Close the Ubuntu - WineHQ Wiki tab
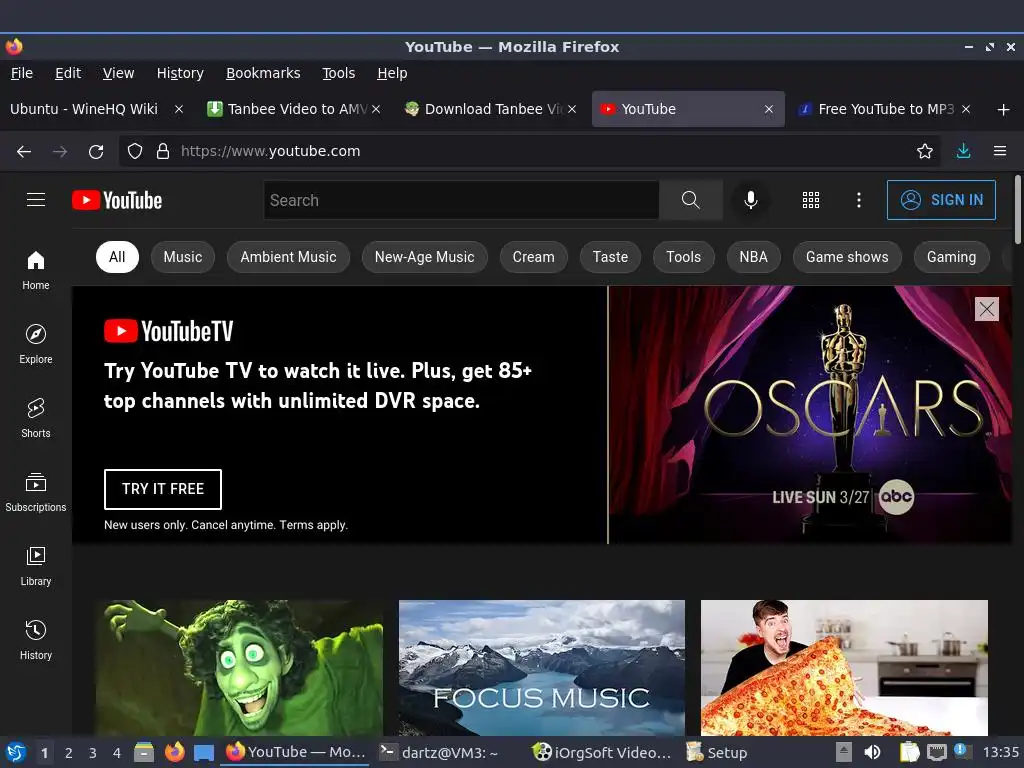 point(179,109)
